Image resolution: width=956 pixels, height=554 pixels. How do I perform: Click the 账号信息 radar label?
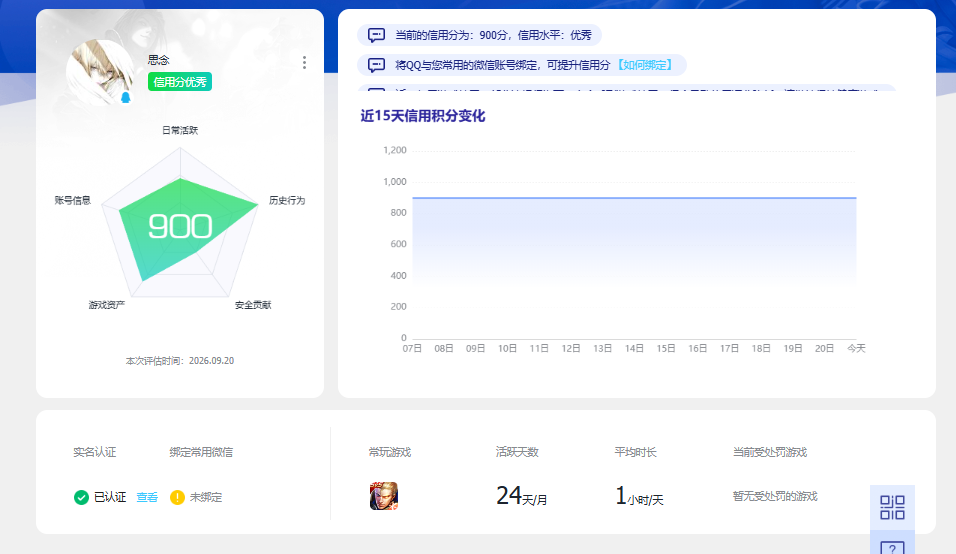[73, 200]
